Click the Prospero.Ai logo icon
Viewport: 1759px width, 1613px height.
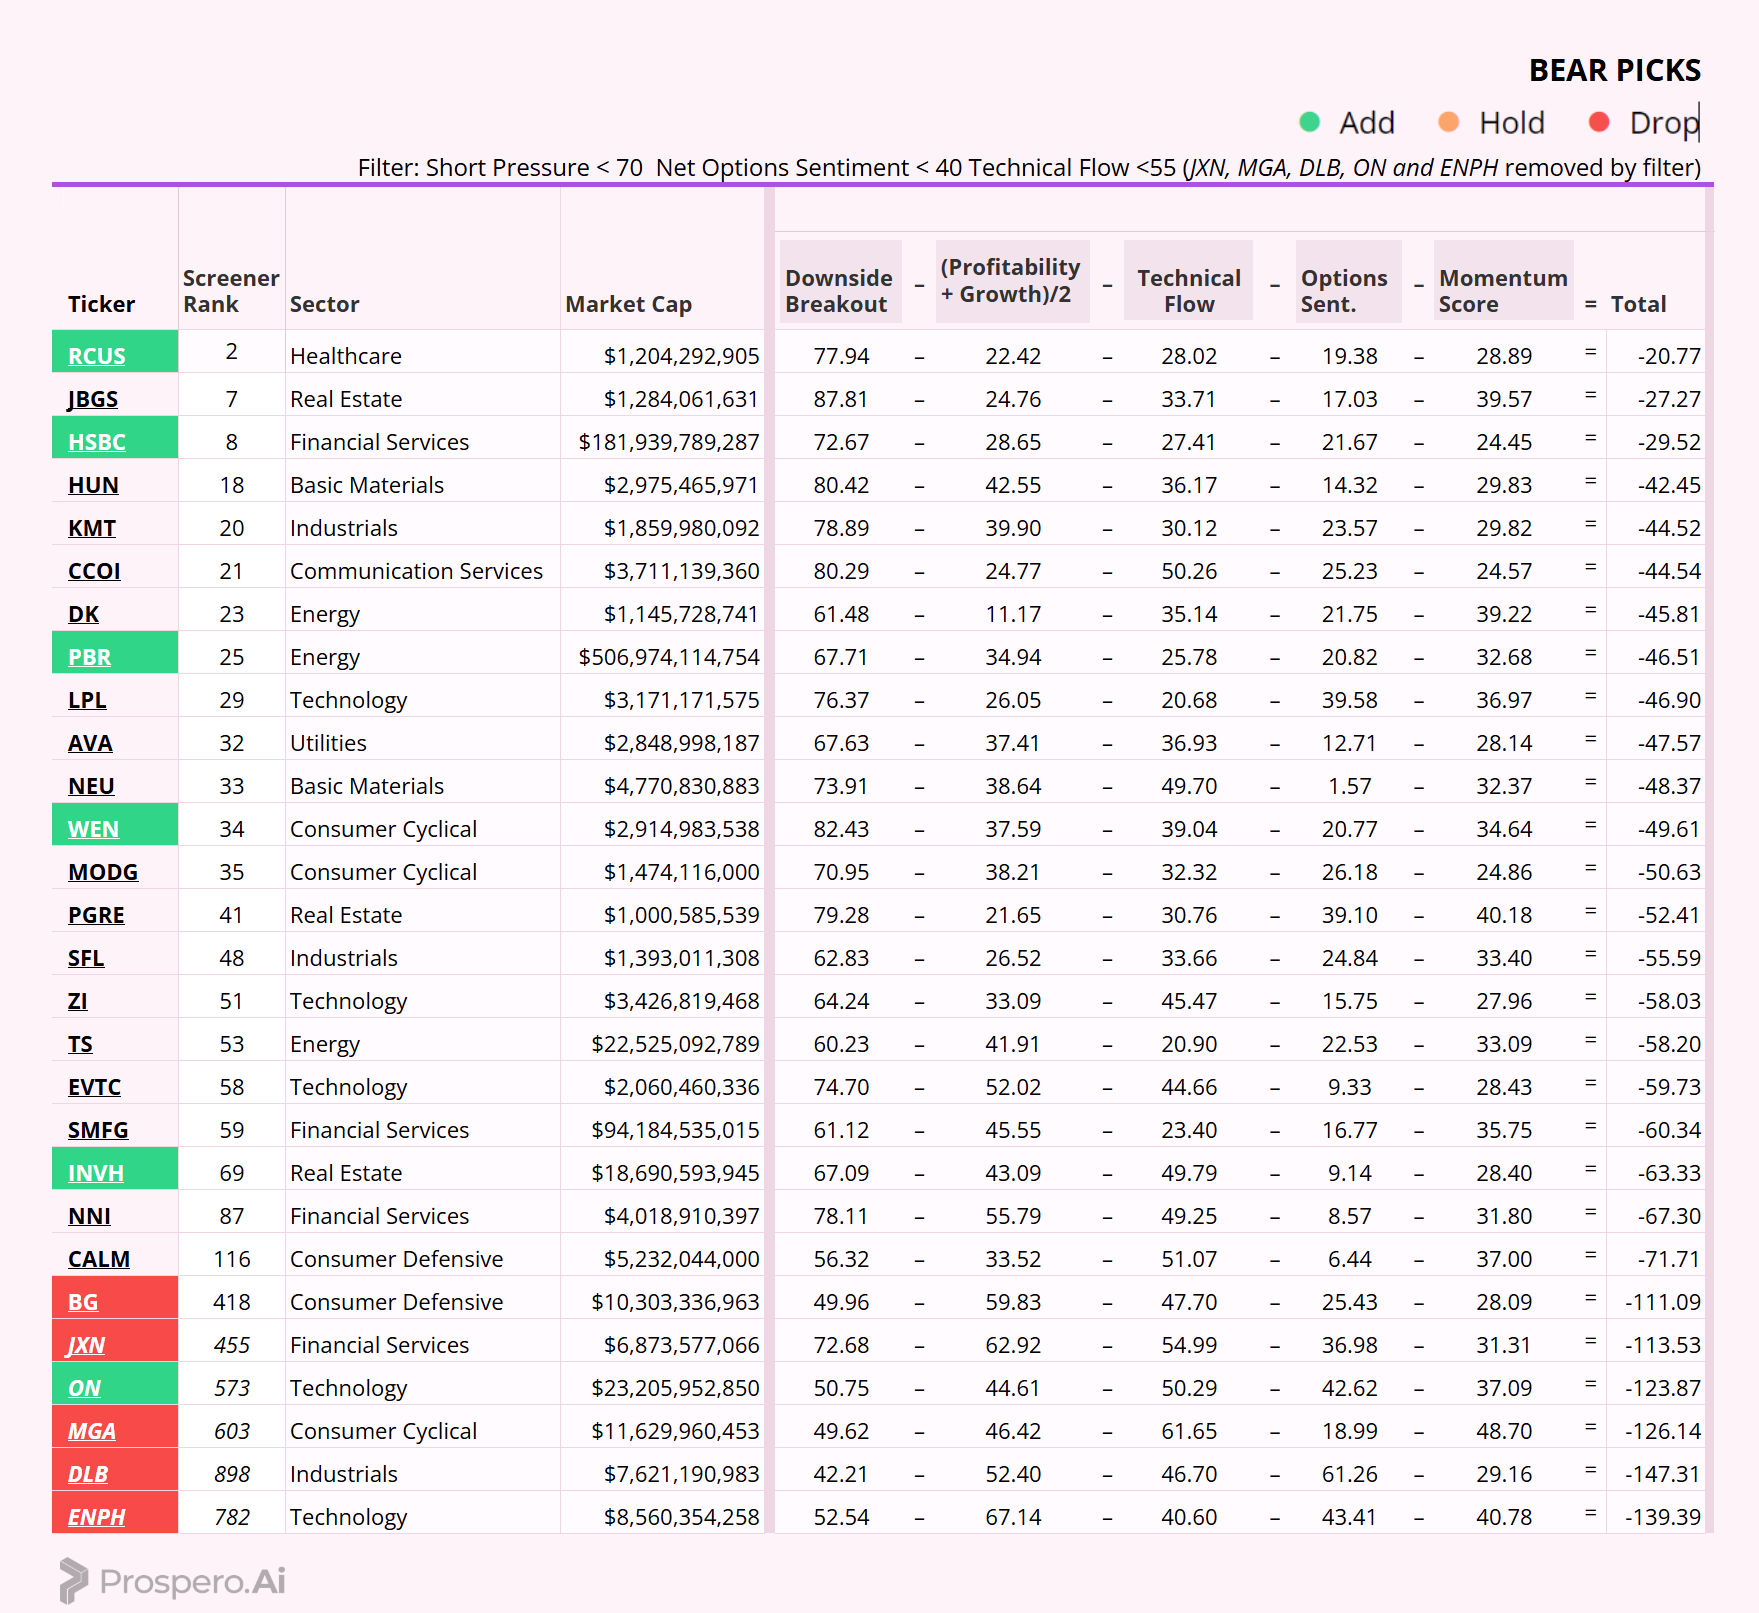coord(73,1581)
